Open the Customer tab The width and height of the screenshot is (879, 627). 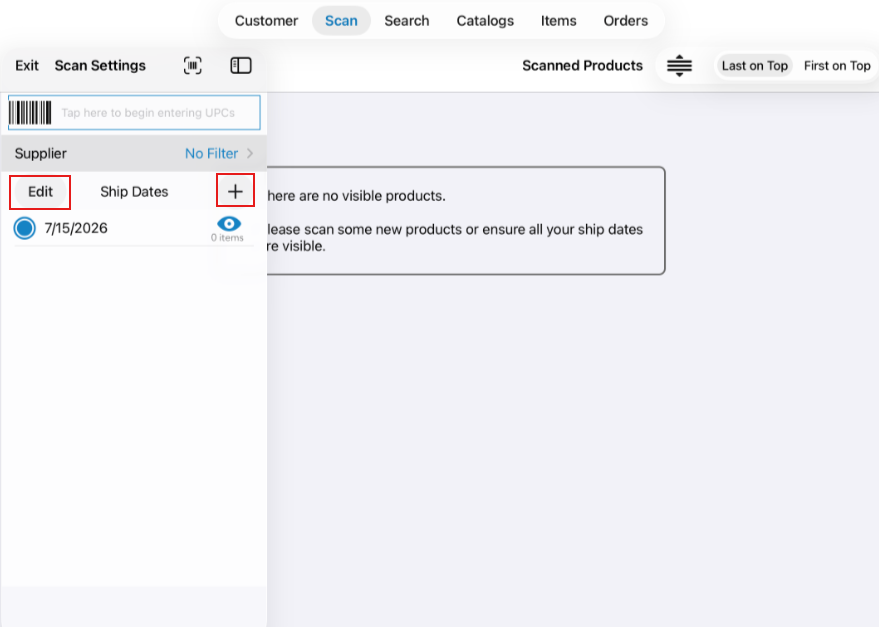pos(266,21)
